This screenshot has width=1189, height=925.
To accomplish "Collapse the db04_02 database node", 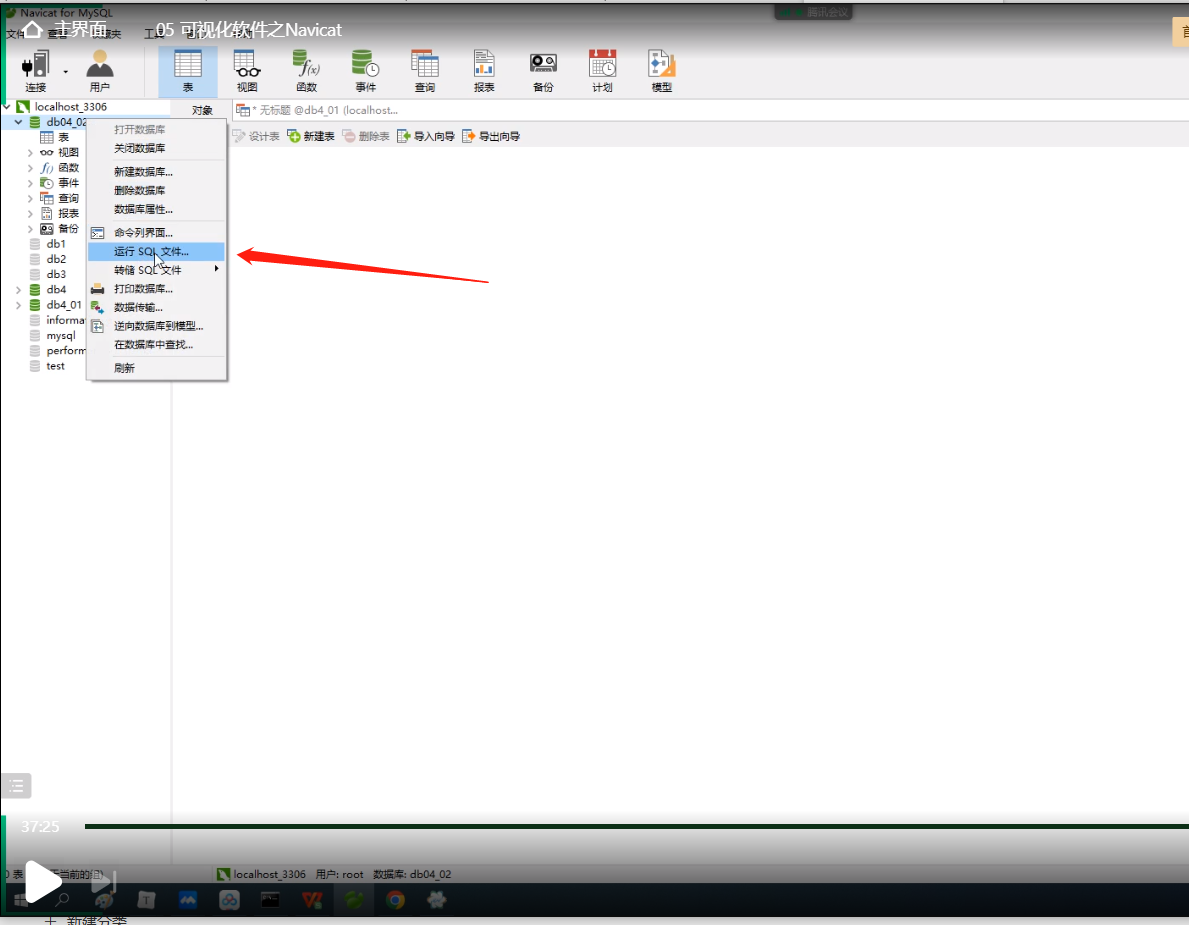I will (x=18, y=122).
